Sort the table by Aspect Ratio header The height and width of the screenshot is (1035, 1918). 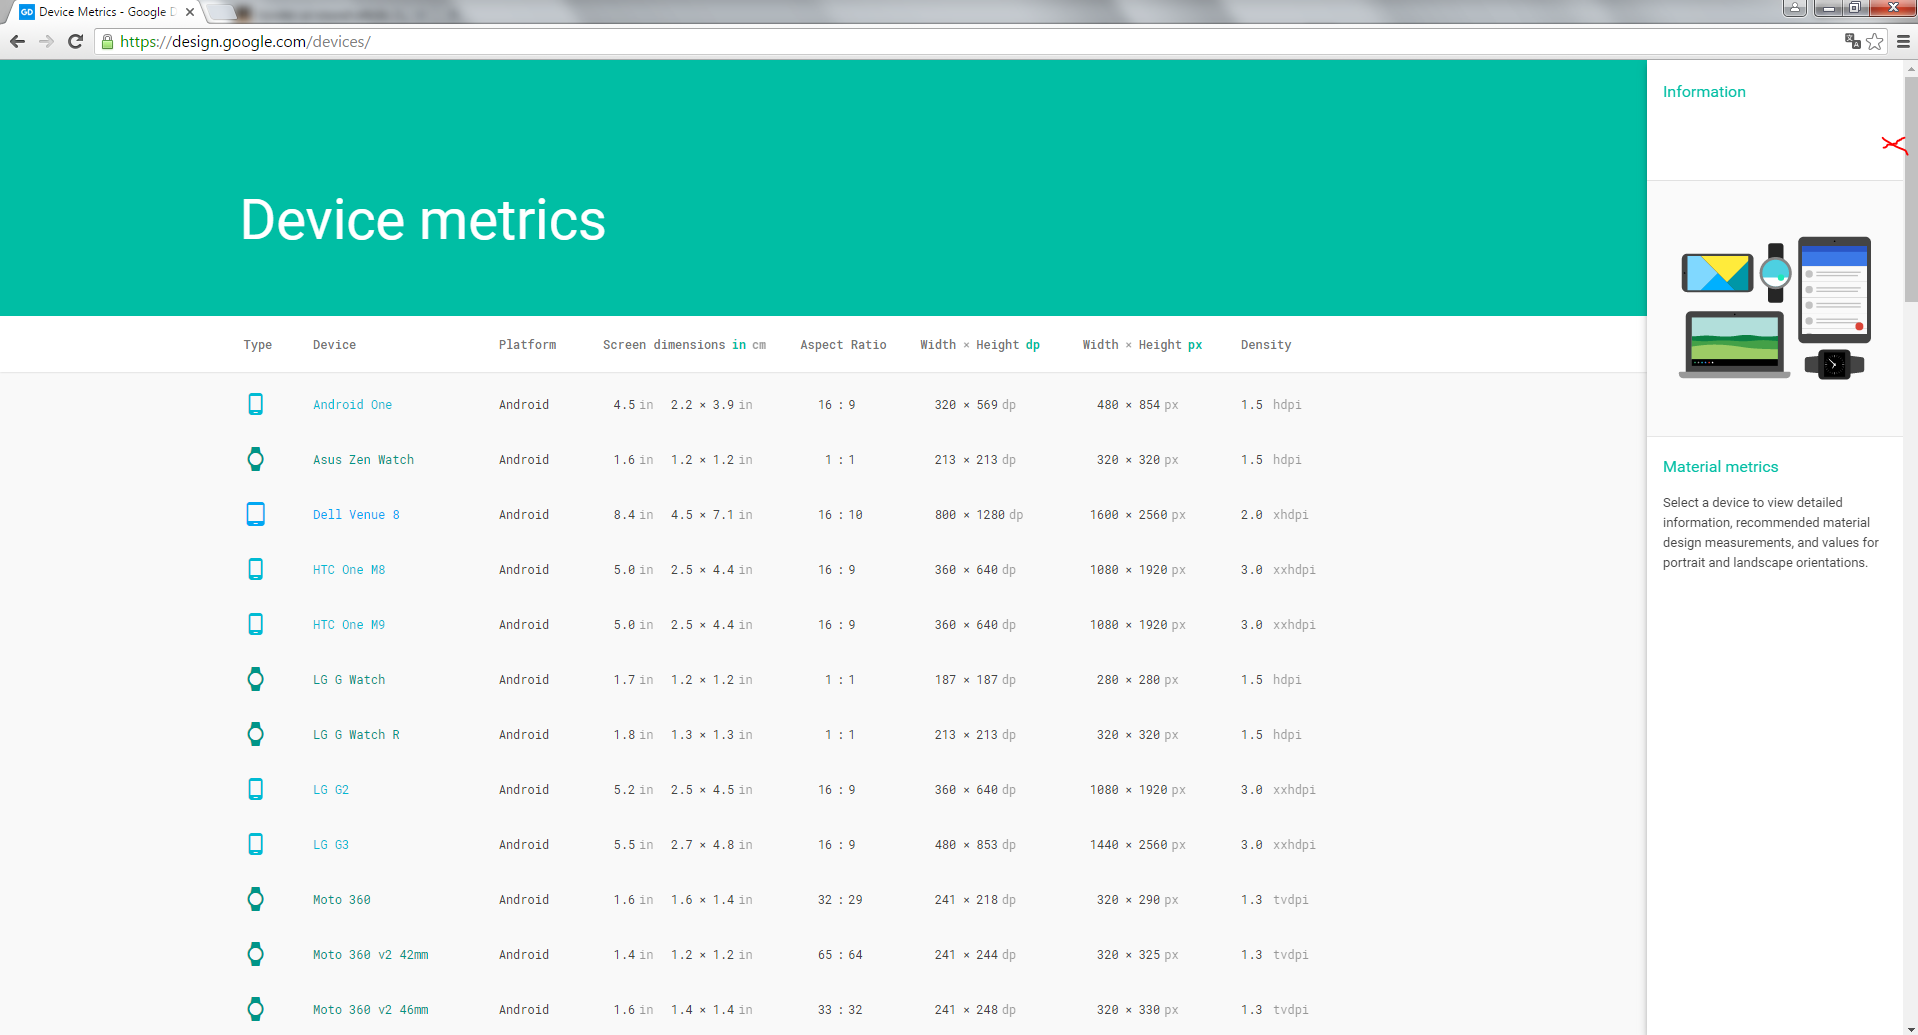(x=843, y=345)
